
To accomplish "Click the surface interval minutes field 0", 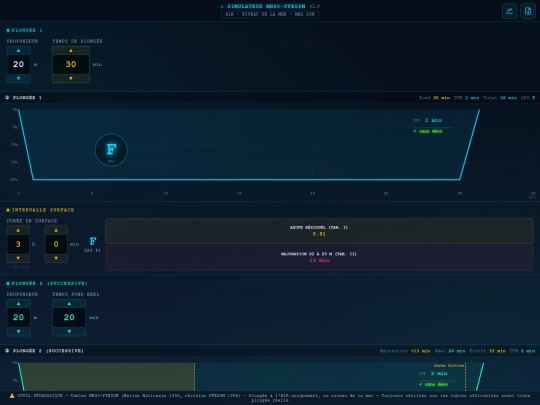I will tap(56, 244).
